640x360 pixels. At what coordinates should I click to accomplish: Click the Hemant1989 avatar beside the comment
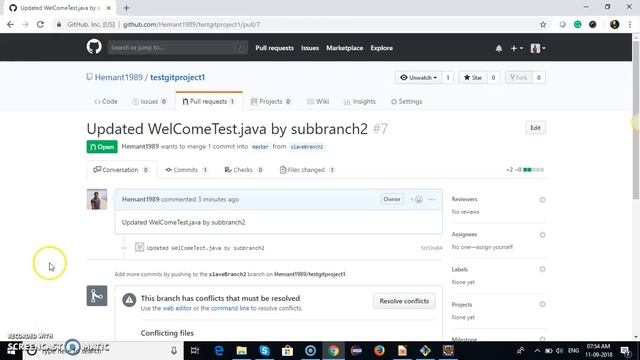[x=97, y=199]
